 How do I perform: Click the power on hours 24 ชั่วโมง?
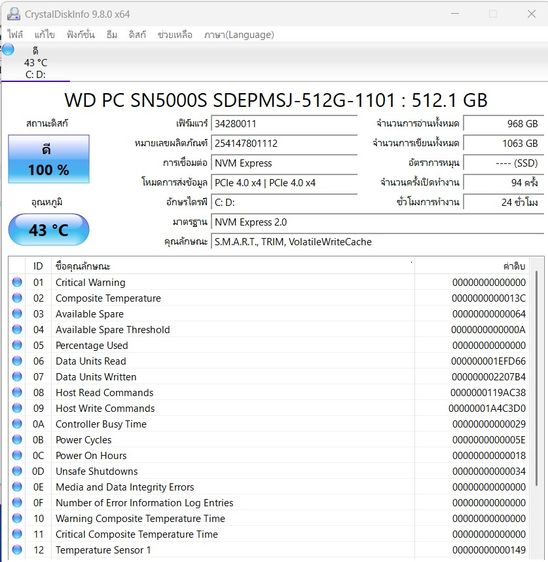click(x=504, y=203)
